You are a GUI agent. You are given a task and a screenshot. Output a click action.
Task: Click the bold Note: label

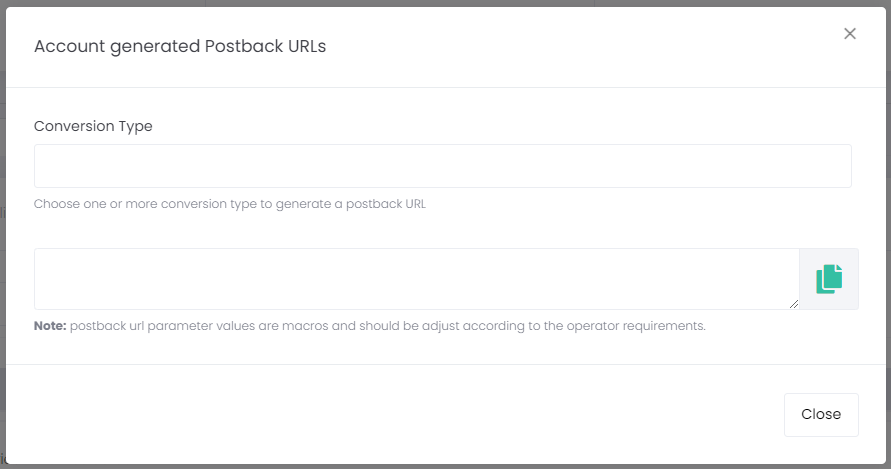point(50,326)
